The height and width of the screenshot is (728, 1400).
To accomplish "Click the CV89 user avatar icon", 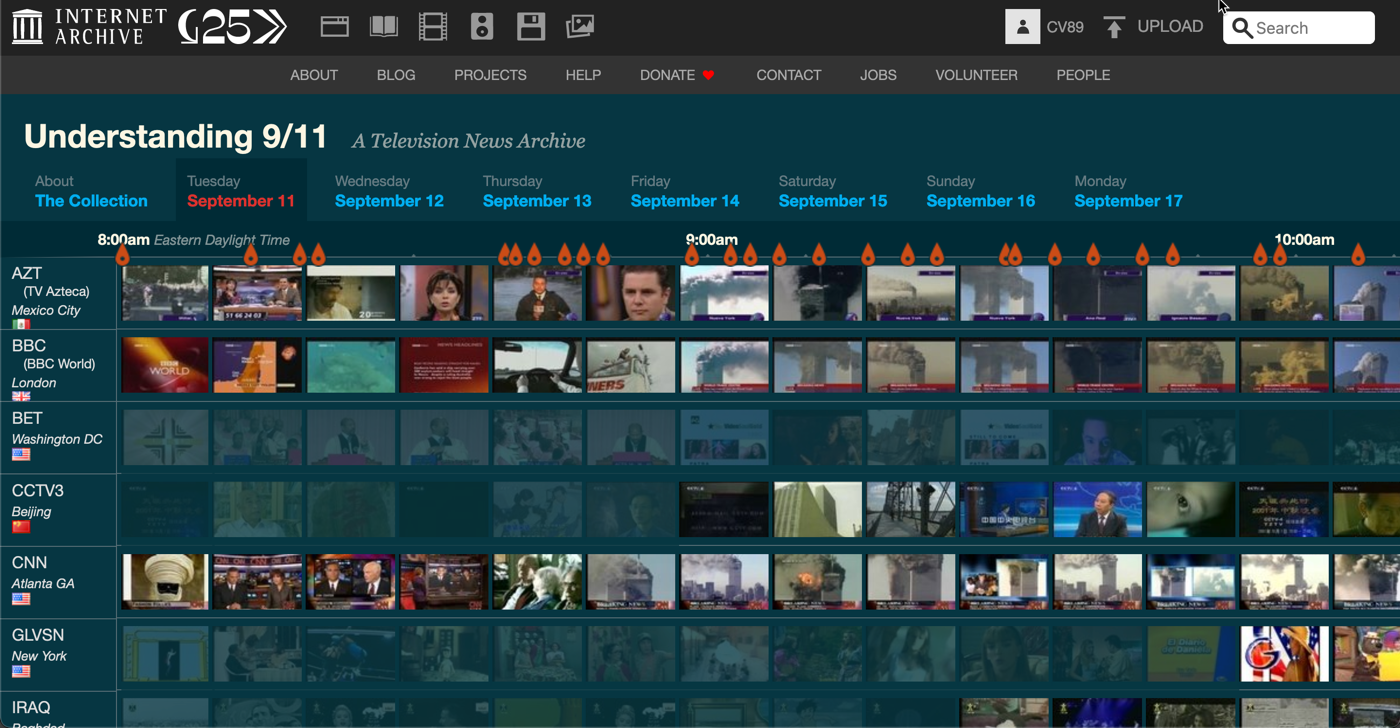I will 1022,27.
